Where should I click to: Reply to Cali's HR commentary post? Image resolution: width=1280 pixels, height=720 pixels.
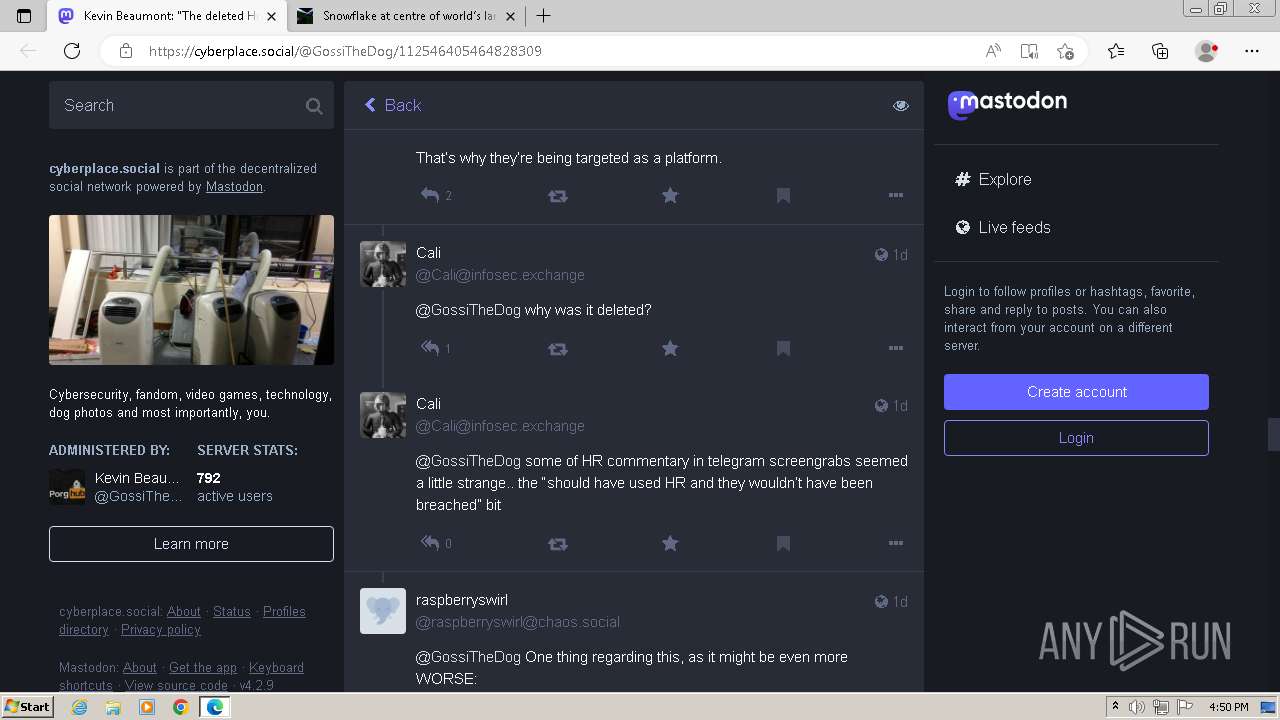[x=430, y=543]
